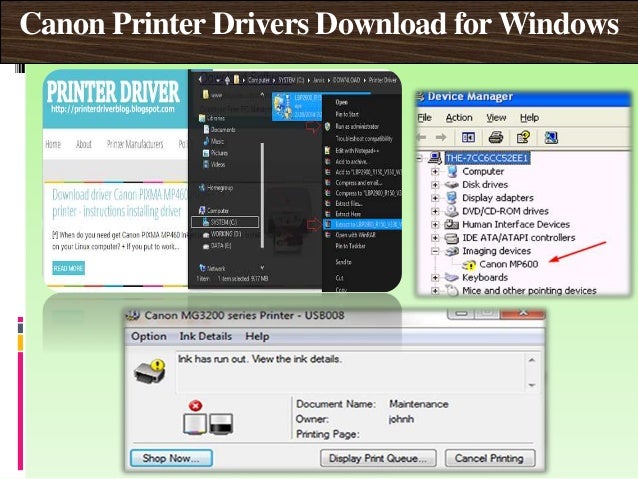The image size is (638, 479).
Task: Click the Explorer sidebar vertical scrollbar
Action: [x=262, y=195]
